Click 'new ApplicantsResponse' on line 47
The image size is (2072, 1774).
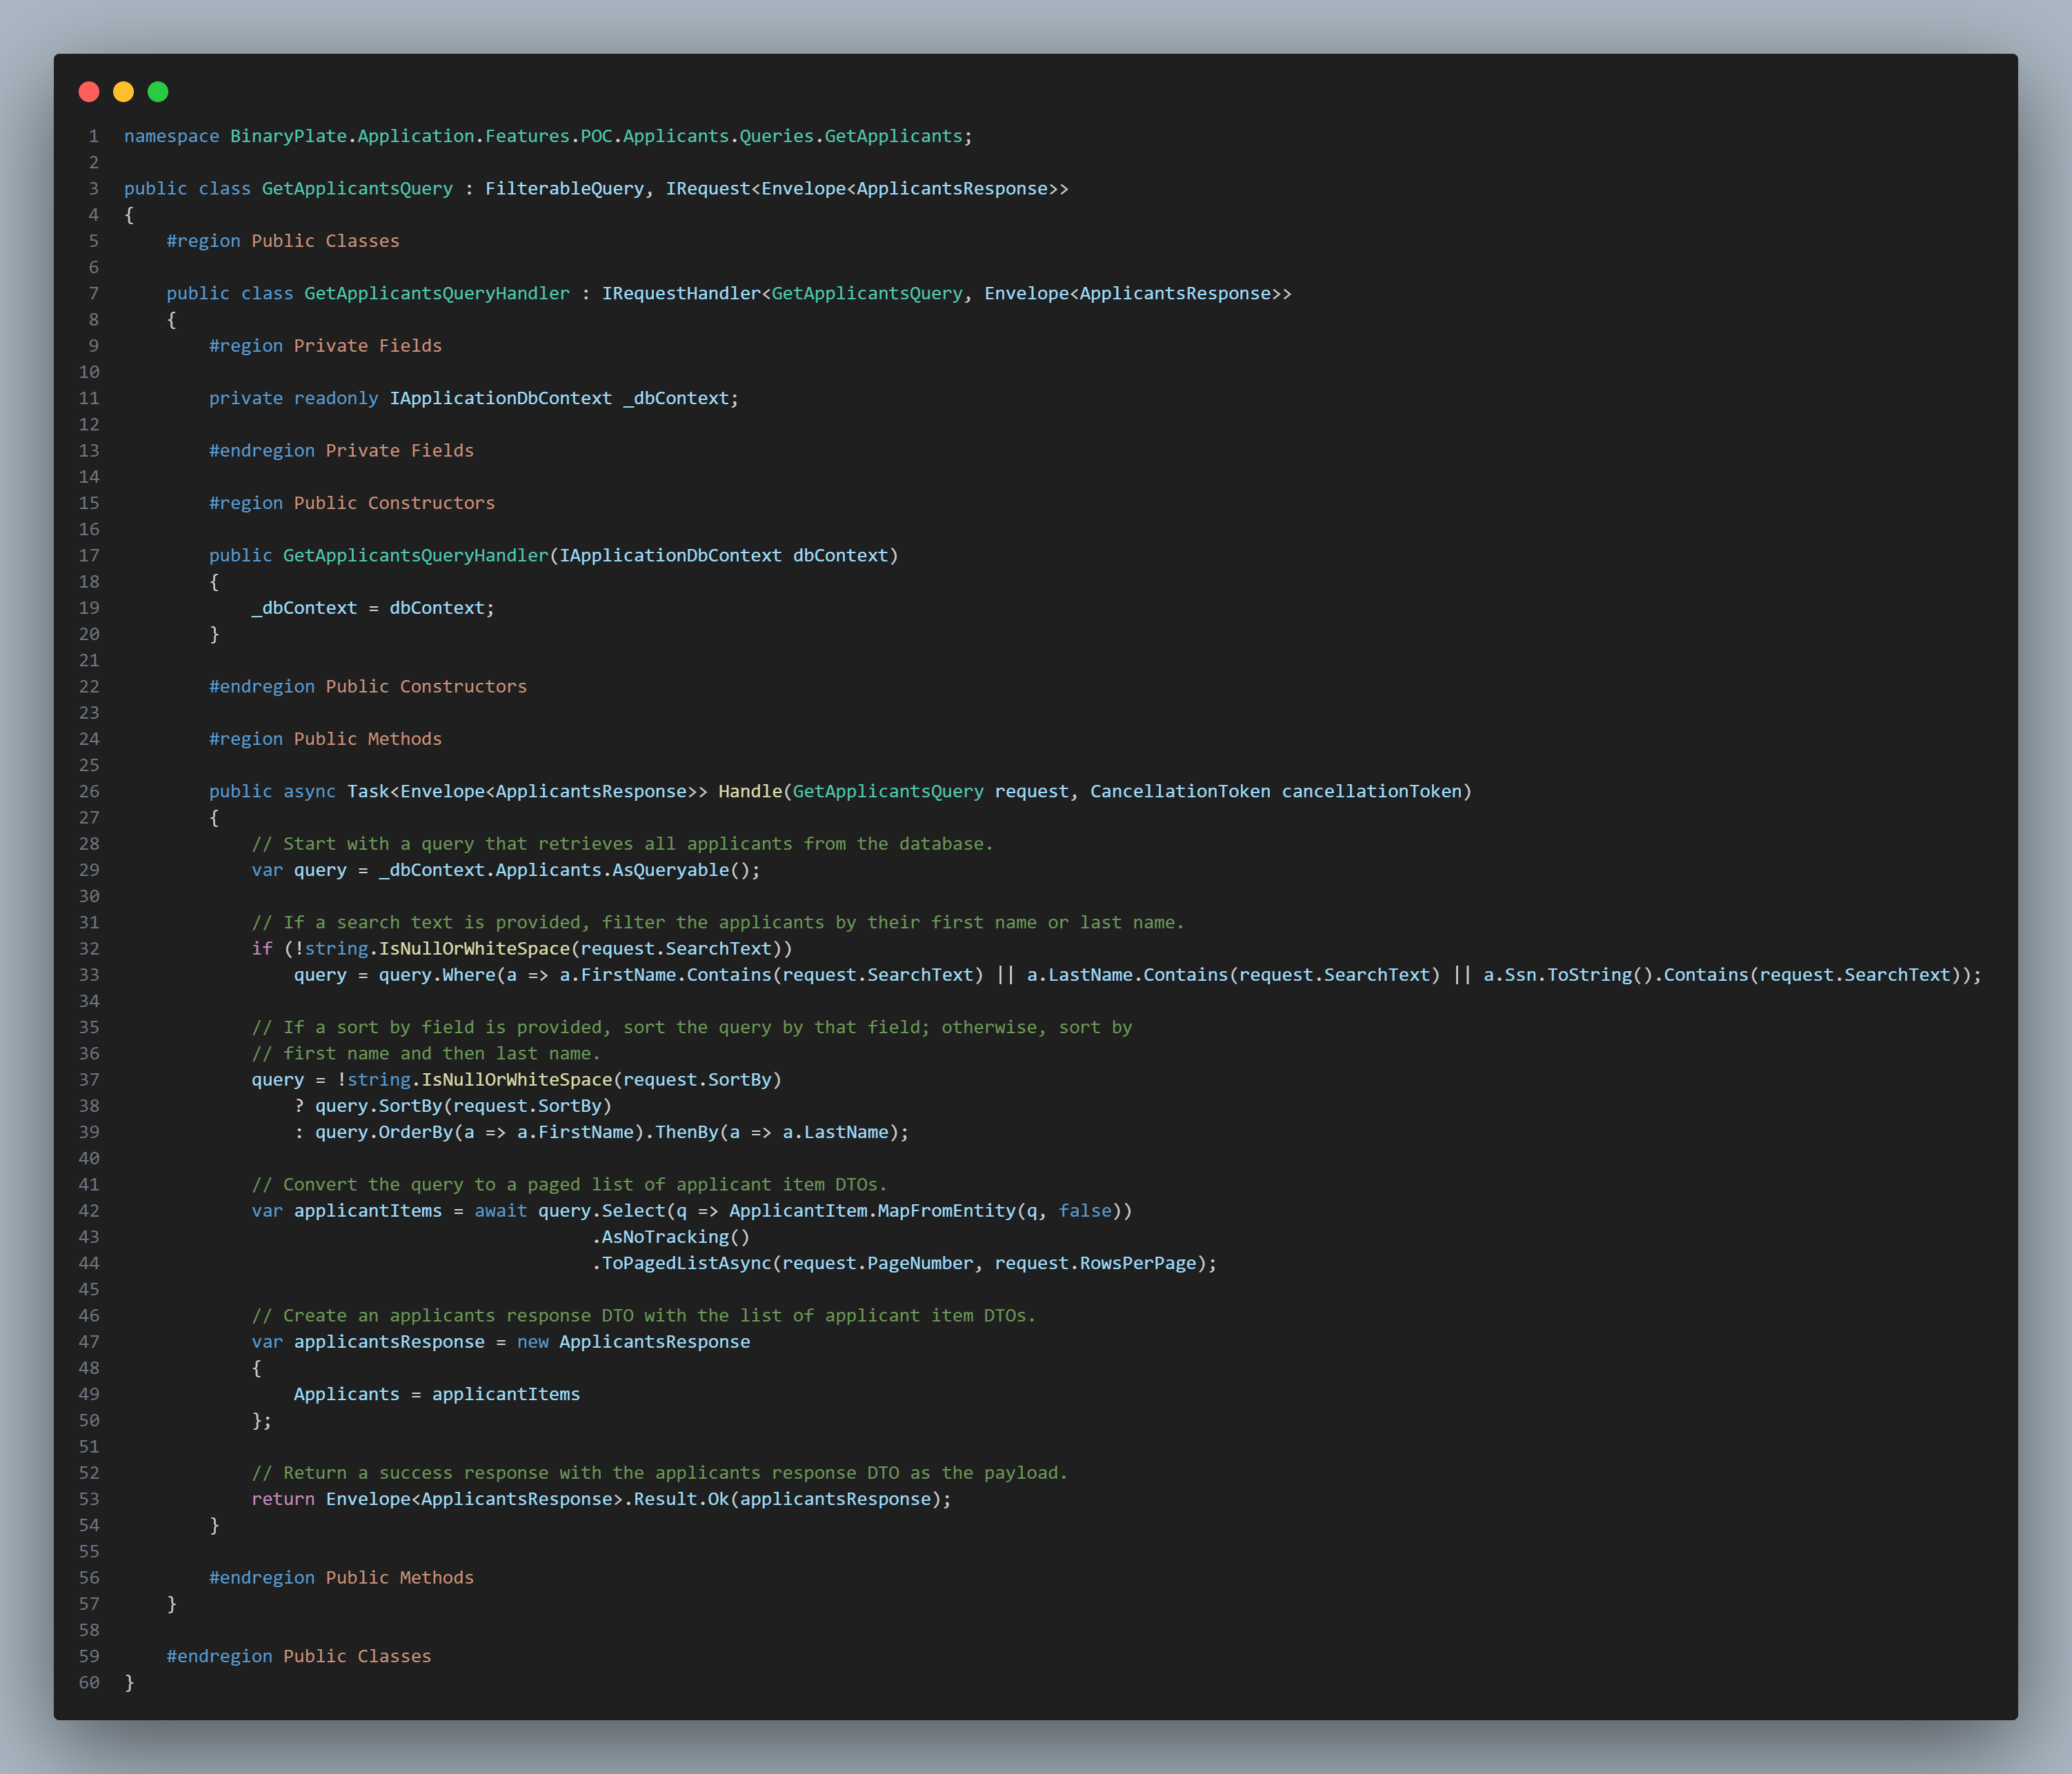point(633,1342)
